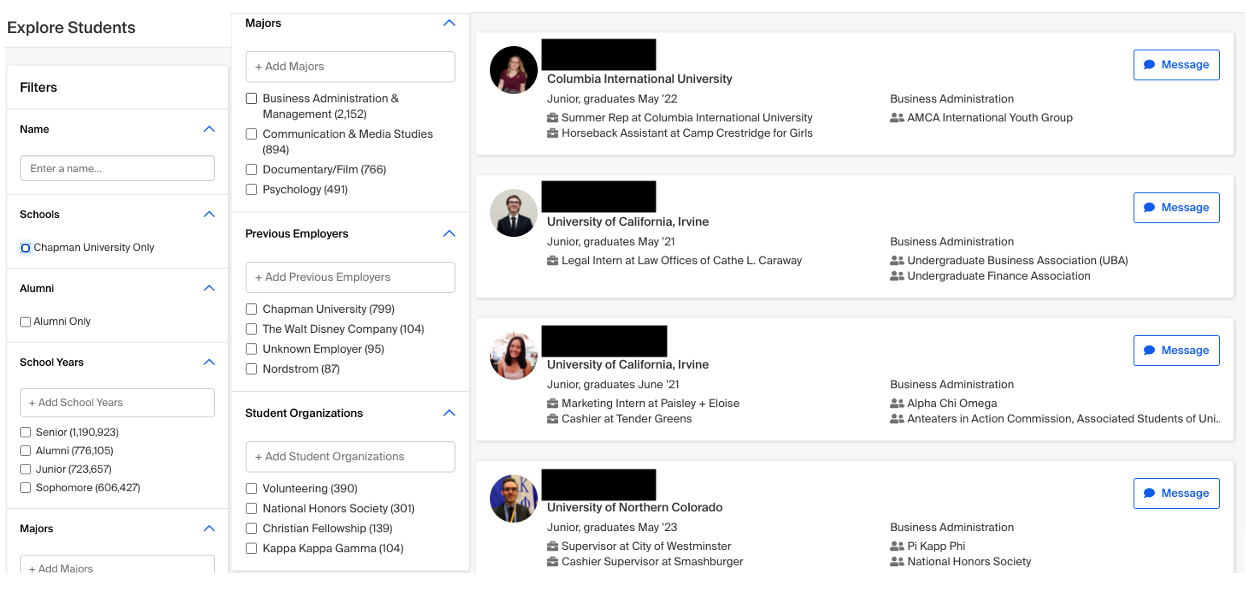Viewport: 1246px width, 595px height.
Task: Collapse the Name filter section
Action: 209,129
